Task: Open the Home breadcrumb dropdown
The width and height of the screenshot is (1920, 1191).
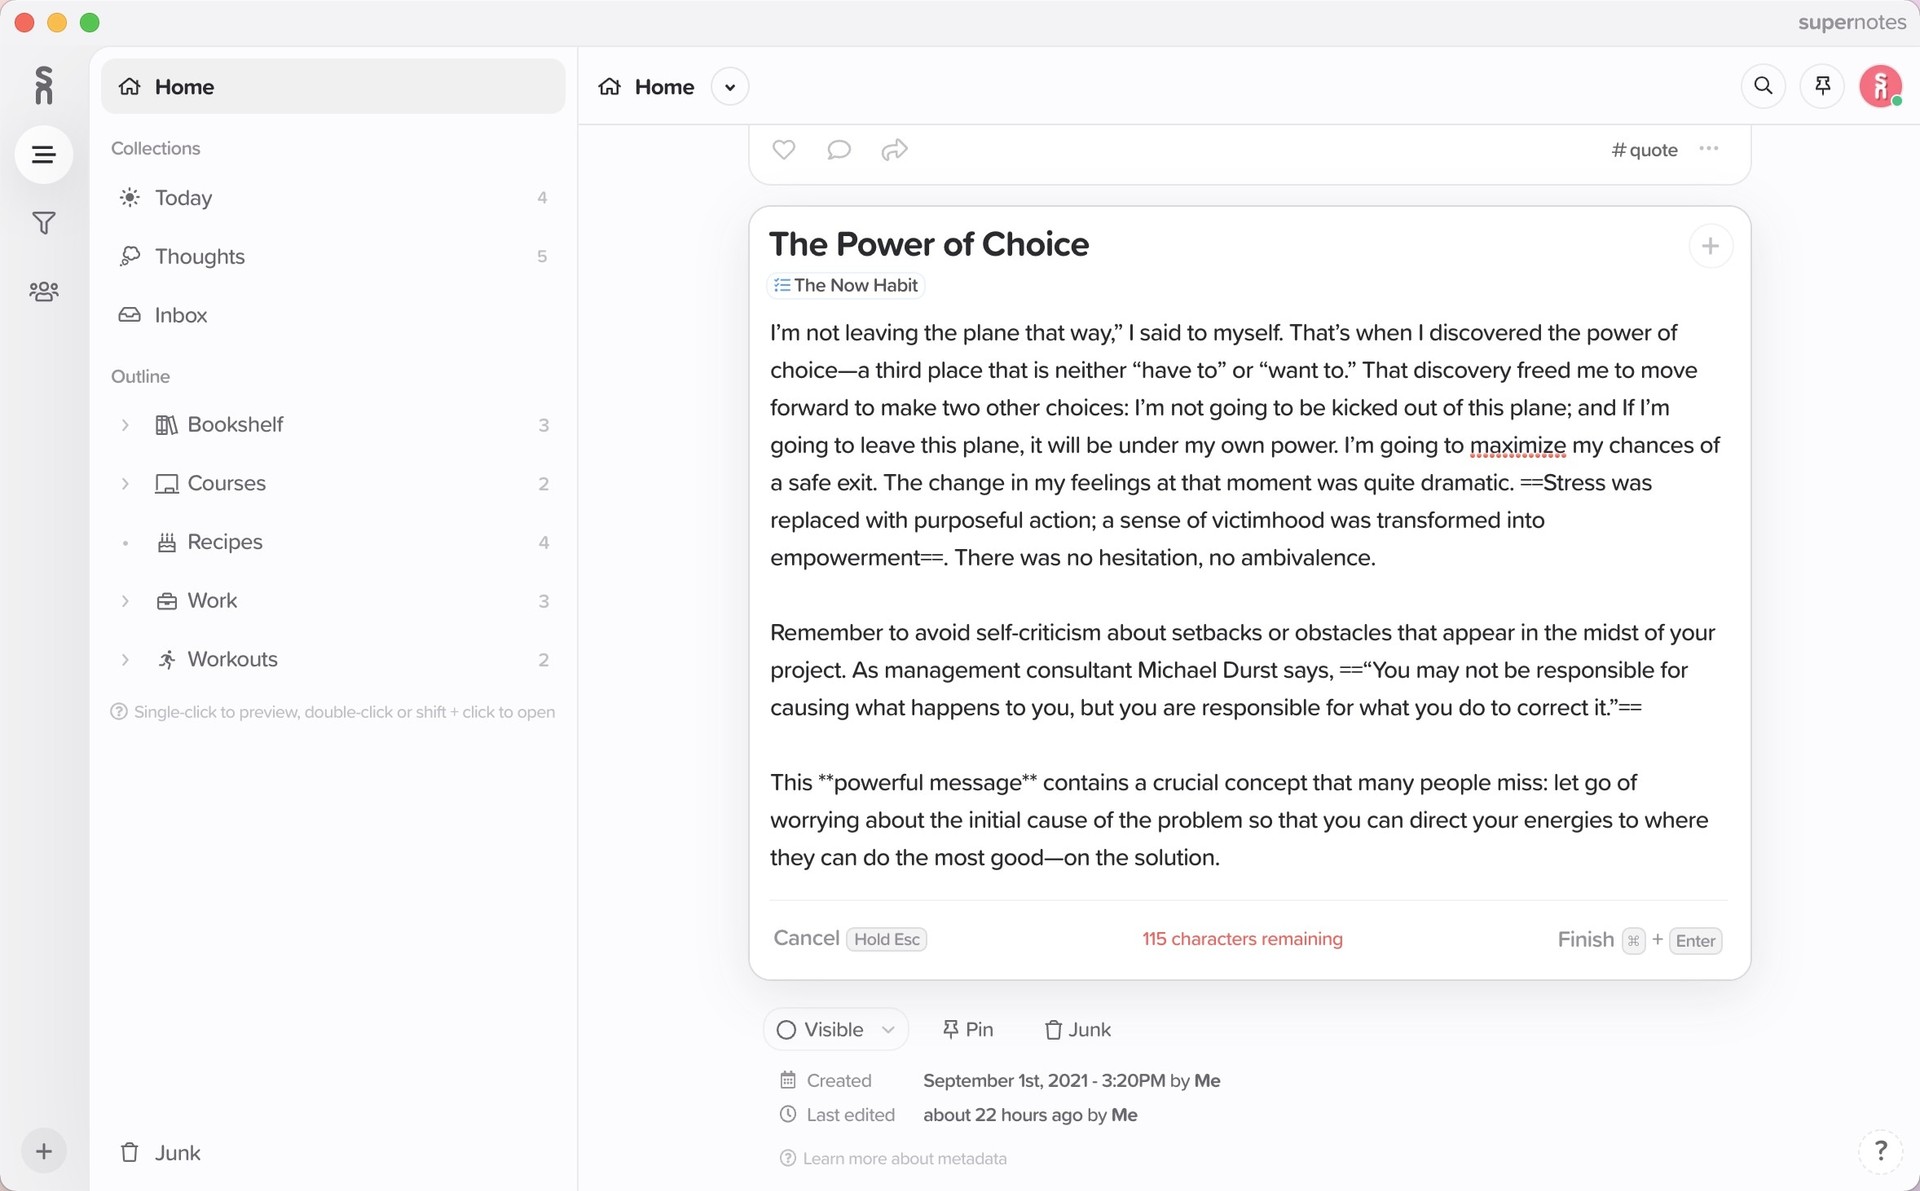Action: pos(730,87)
